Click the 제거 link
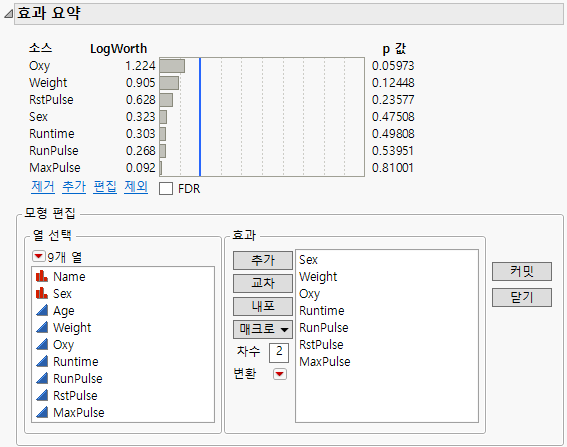Viewport: 567px width, 447px height. pos(43,187)
